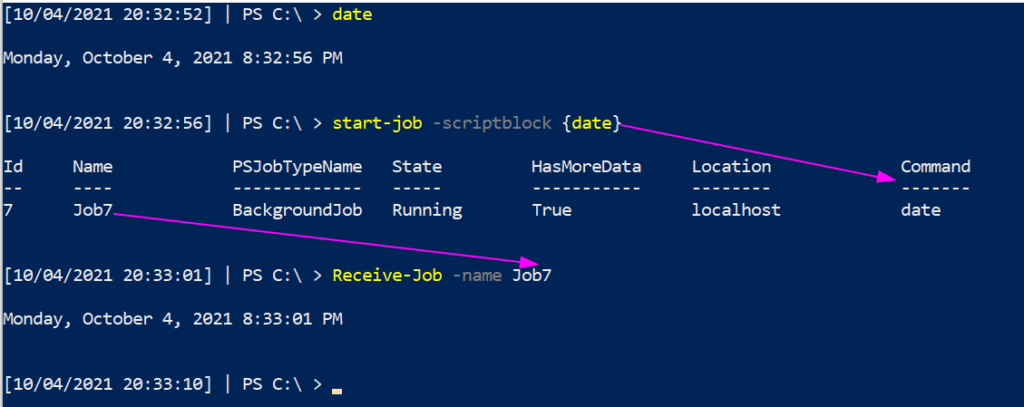Click the blinking cursor at the last prompt
Screen dimensions: 1024x407
[x=337, y=390]
